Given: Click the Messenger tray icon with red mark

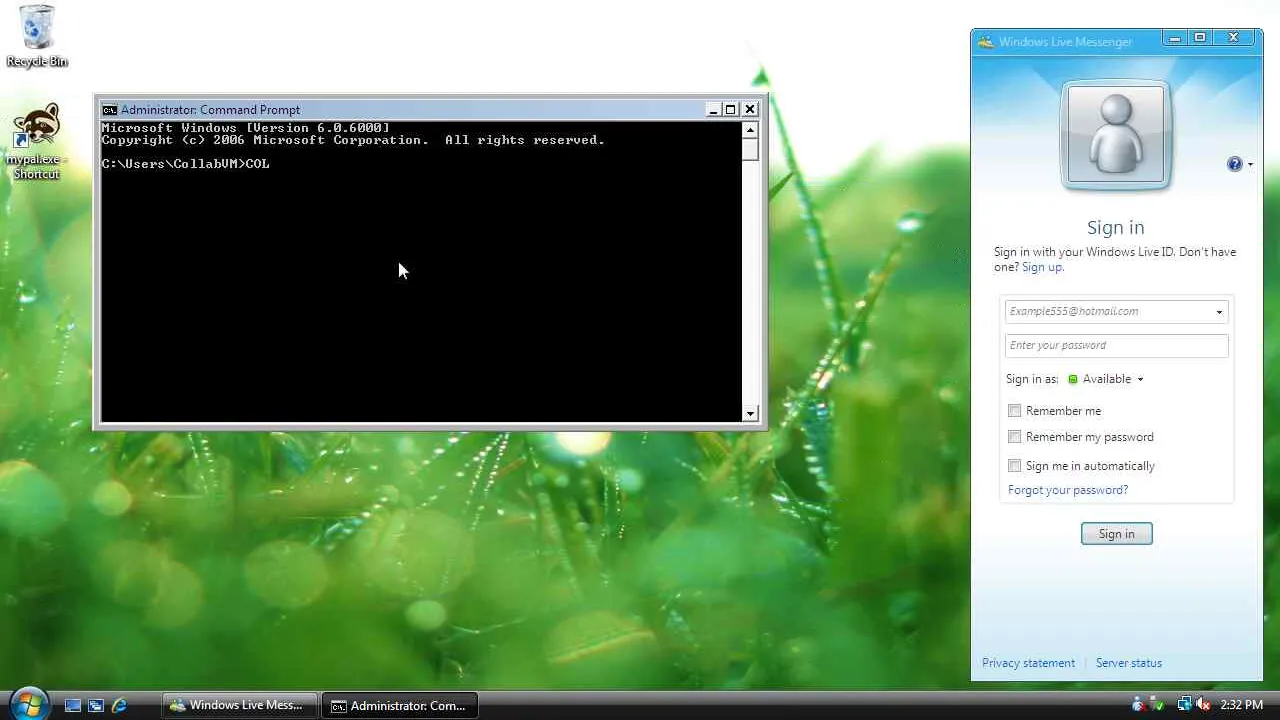Looking at the screenshot, I should tap(1140, 705).
